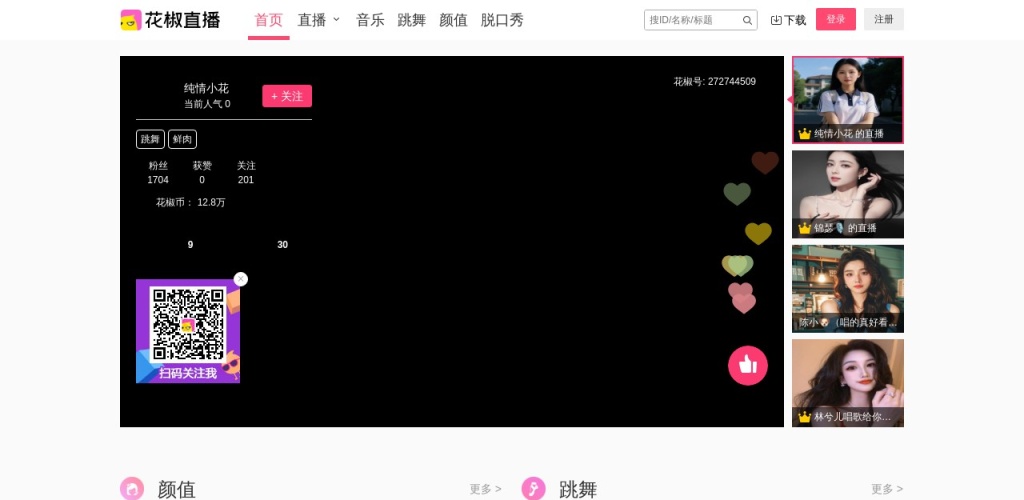Click the 跳舞 section heading
Viewport: 1024px width, 500px height.
578,490
